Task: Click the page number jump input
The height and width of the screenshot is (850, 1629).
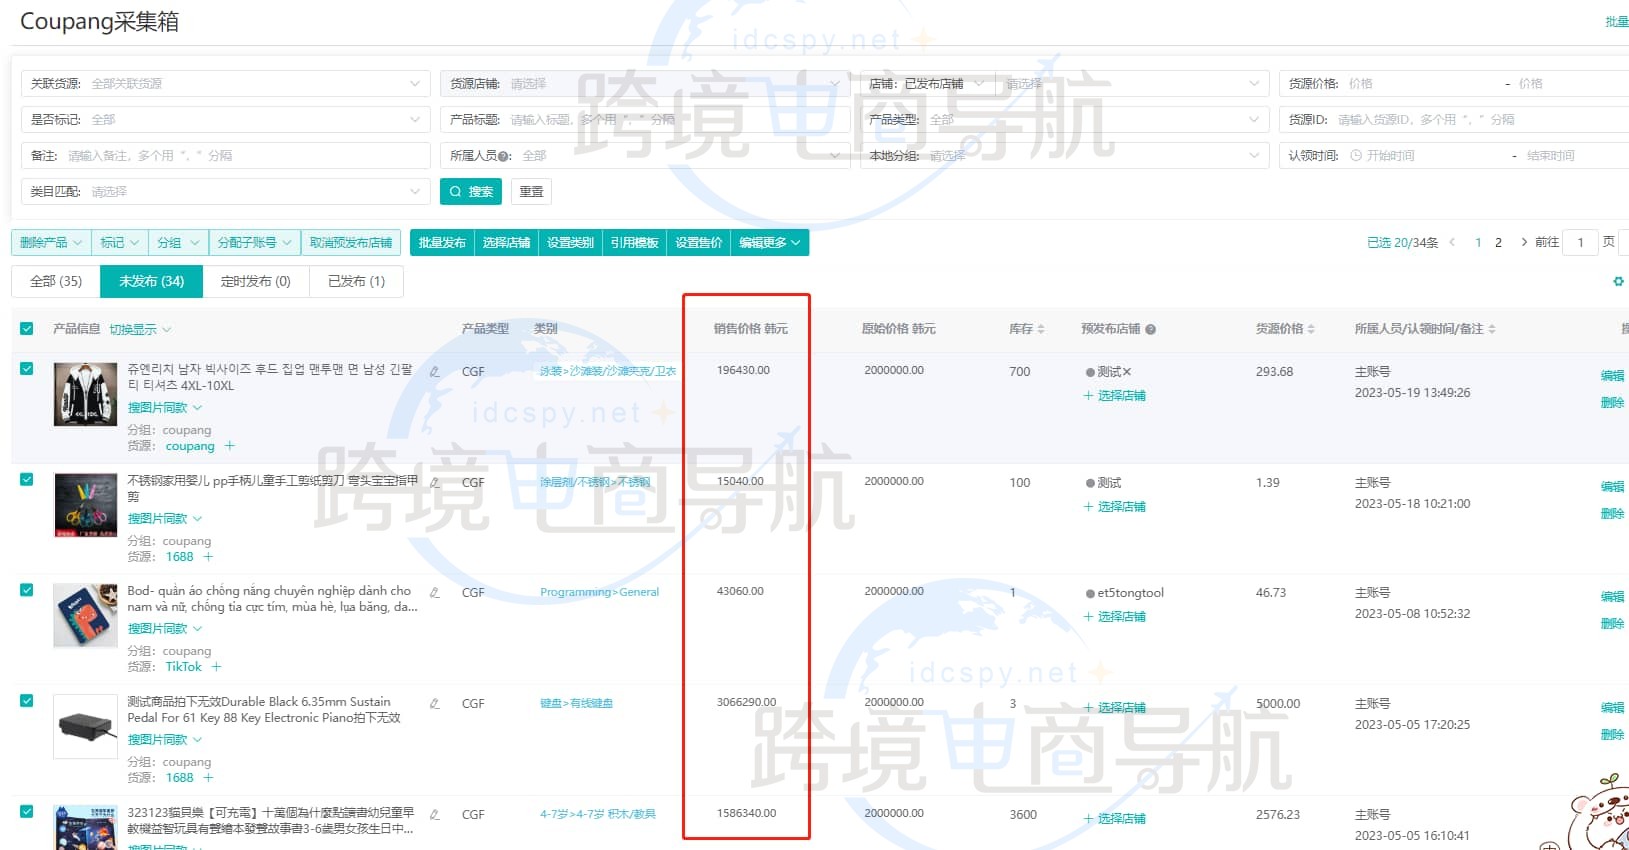Action: [1581, 242]
